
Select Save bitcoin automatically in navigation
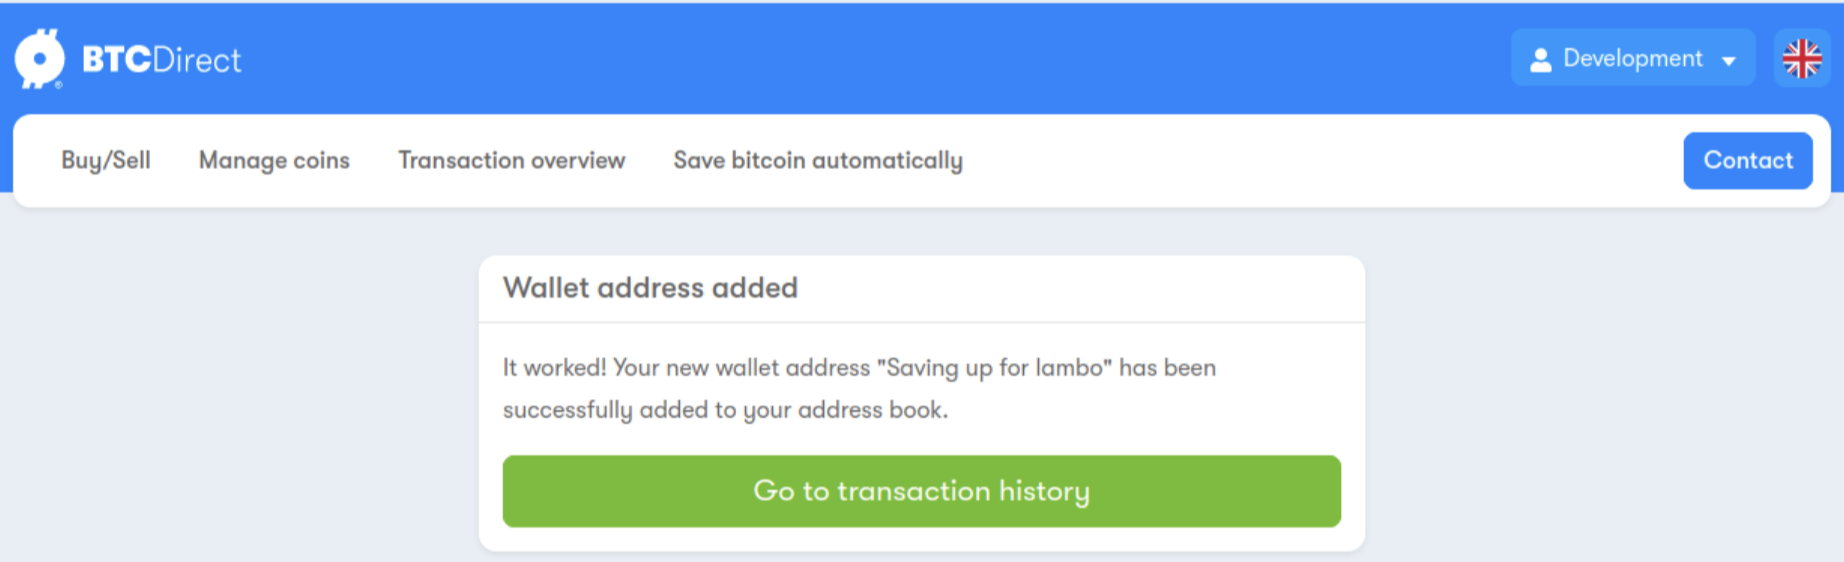[x=818, y=160]
